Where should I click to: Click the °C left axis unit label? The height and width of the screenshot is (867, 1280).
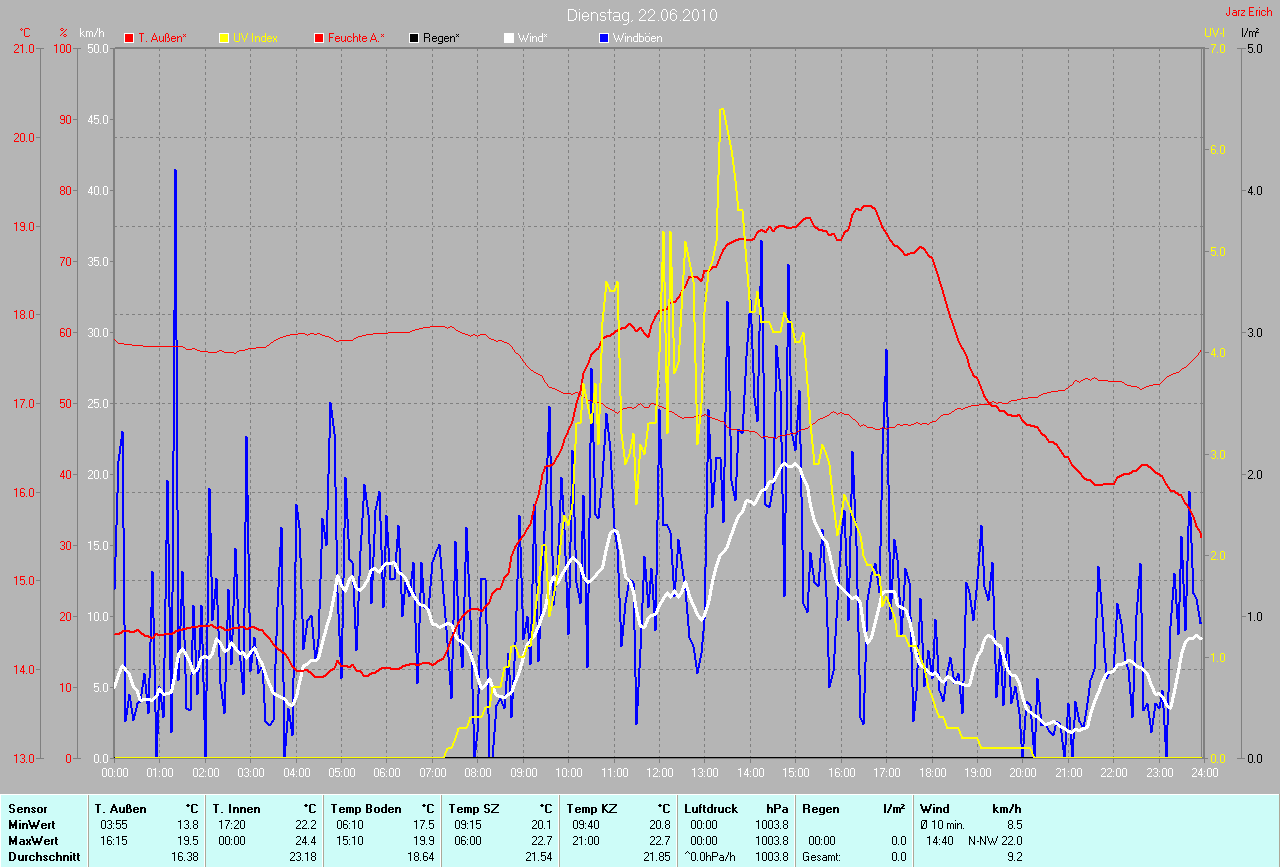point(26,33)
